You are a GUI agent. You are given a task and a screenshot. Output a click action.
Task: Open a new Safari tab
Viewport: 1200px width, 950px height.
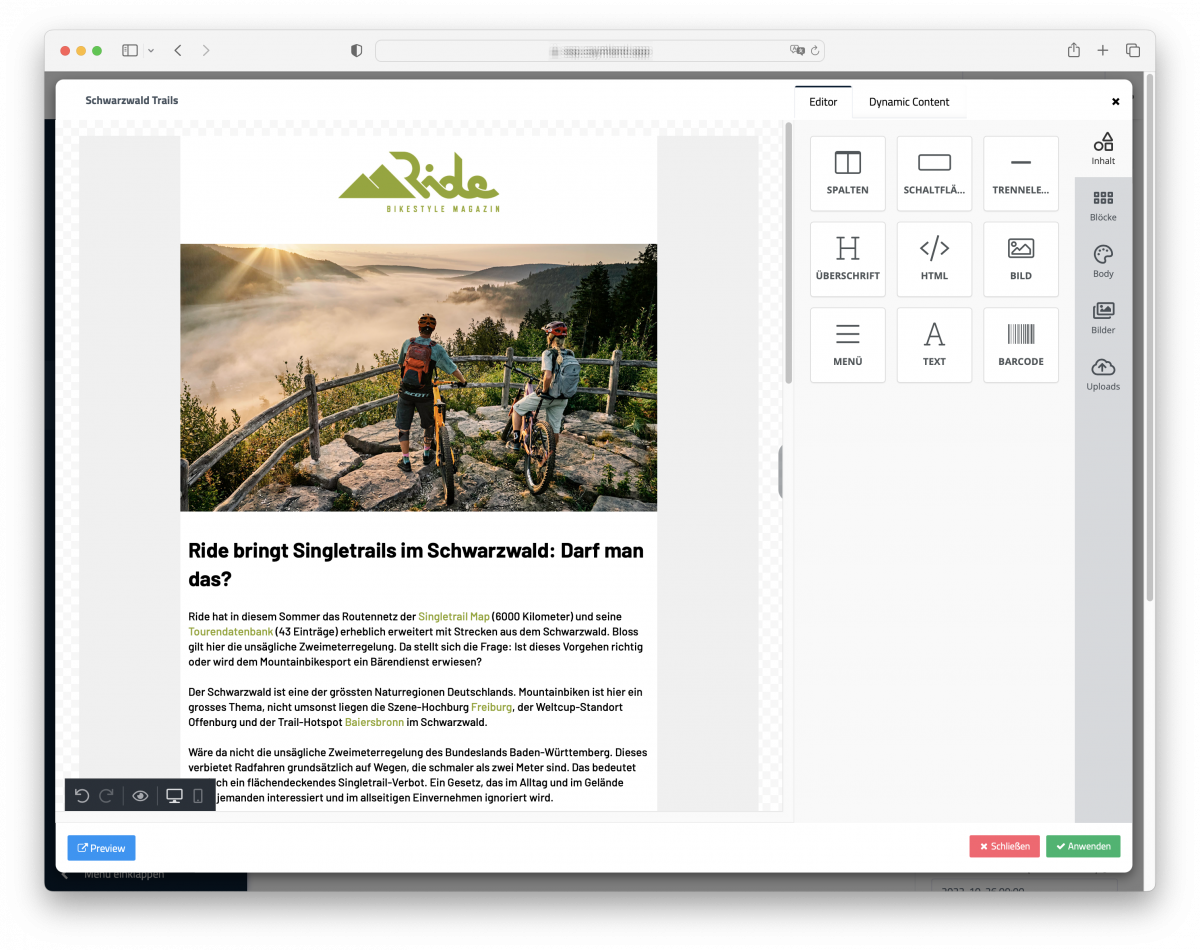click(x=1103, y=50)
